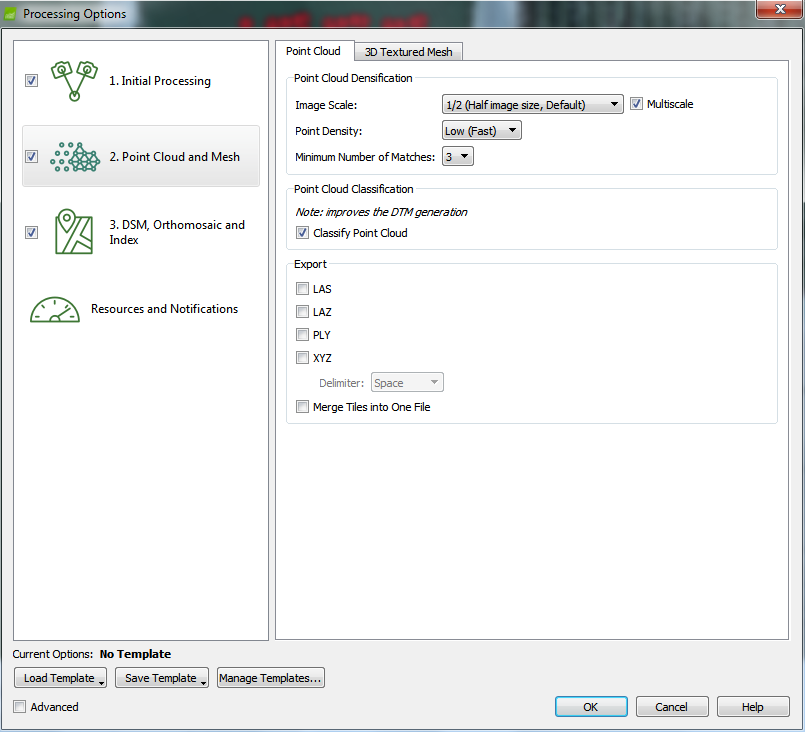Open Minimum Number of Matches dropdown

tap(457, 157)
